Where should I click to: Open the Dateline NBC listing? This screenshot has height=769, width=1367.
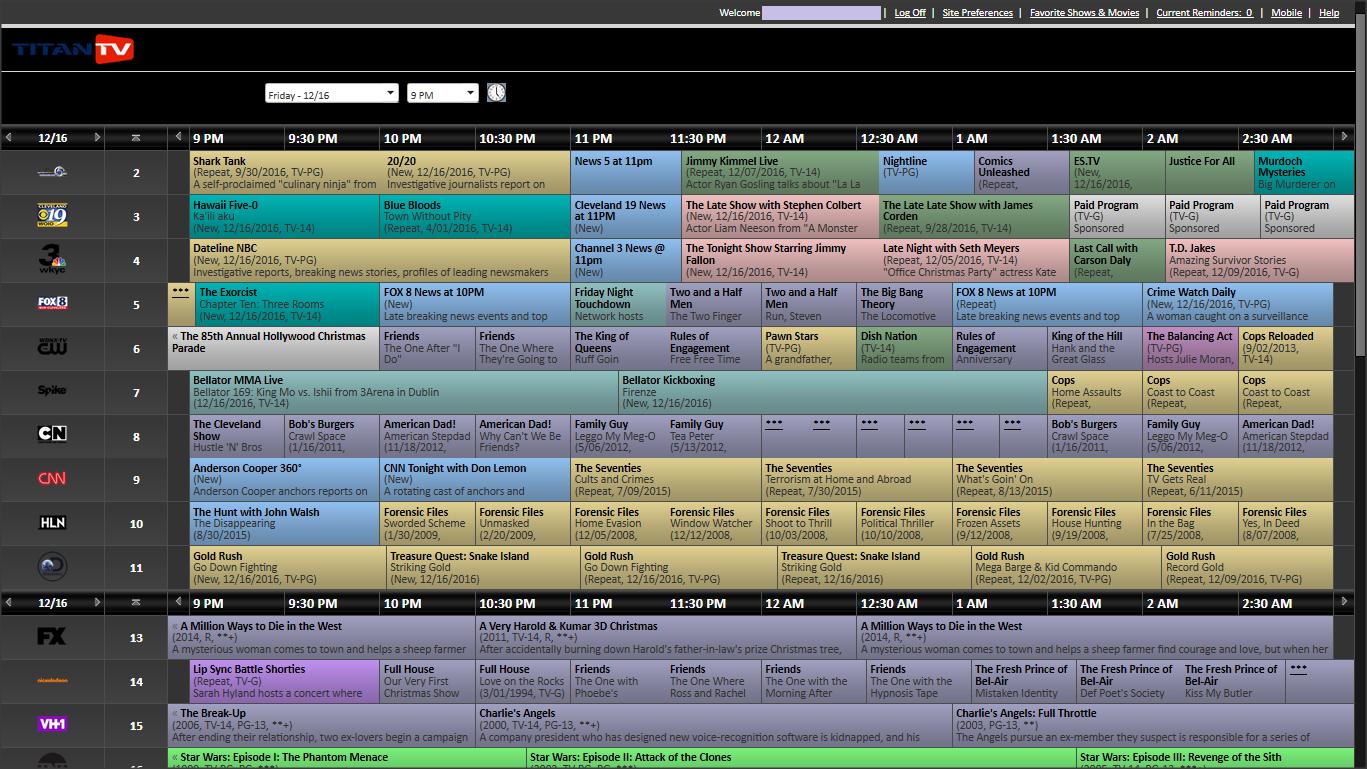pyautogui.click(x=380, y=260)
